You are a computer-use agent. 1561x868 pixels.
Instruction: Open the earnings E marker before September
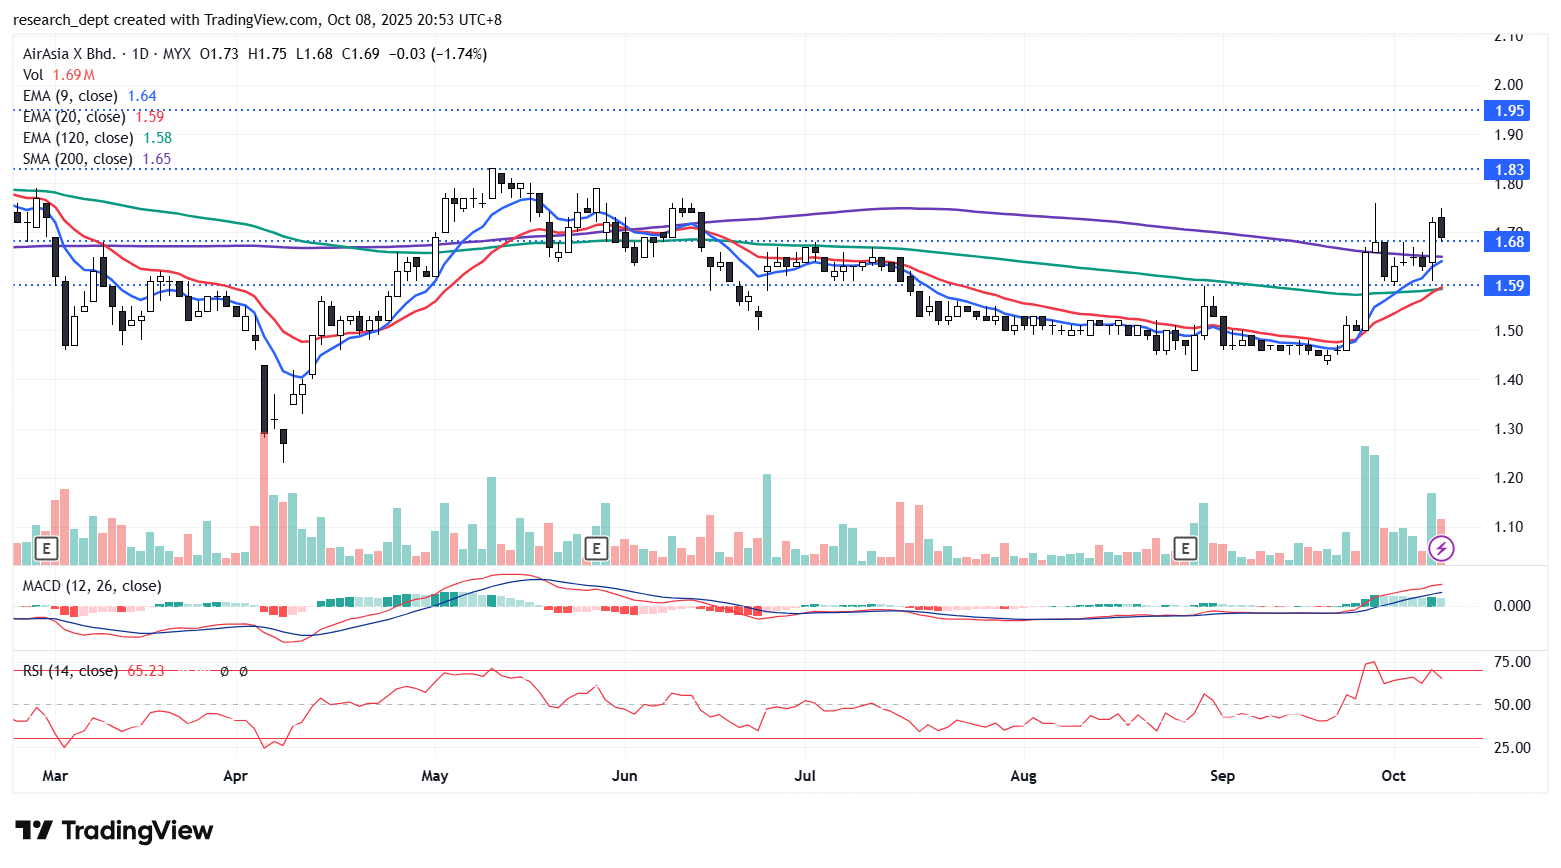tap(1185, 548)
